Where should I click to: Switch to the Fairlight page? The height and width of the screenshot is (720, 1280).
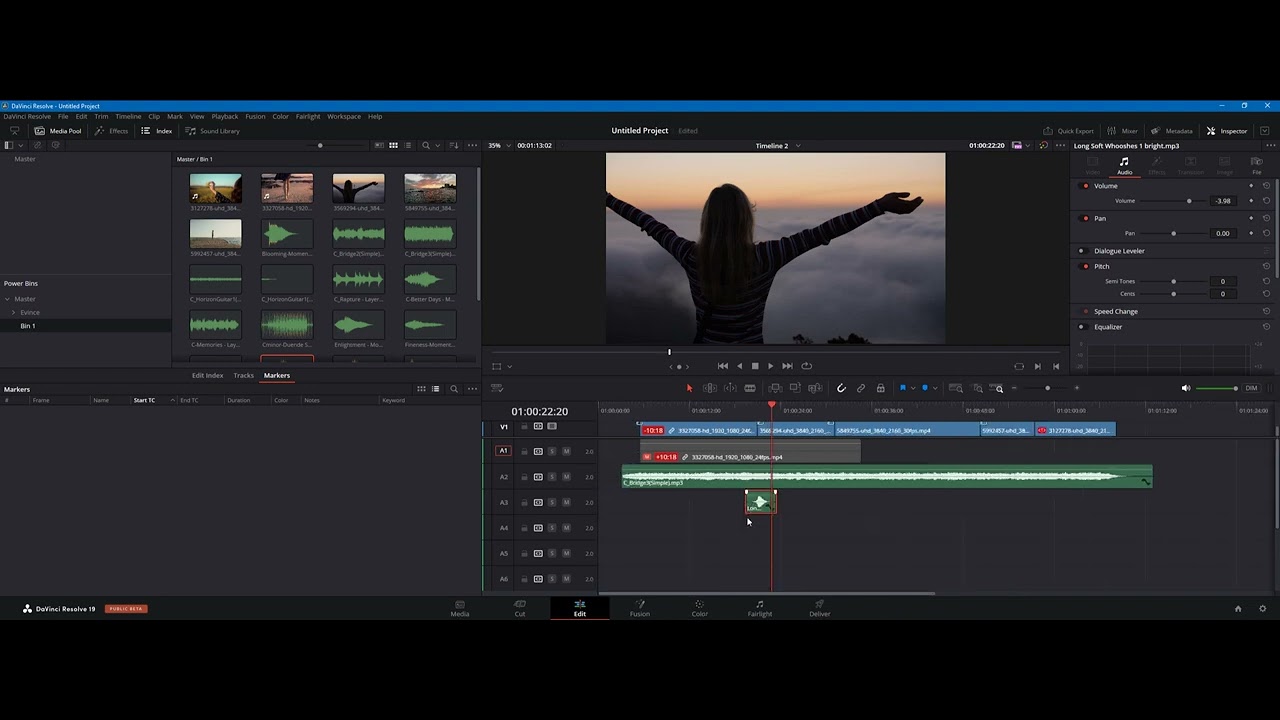(760, 608)
